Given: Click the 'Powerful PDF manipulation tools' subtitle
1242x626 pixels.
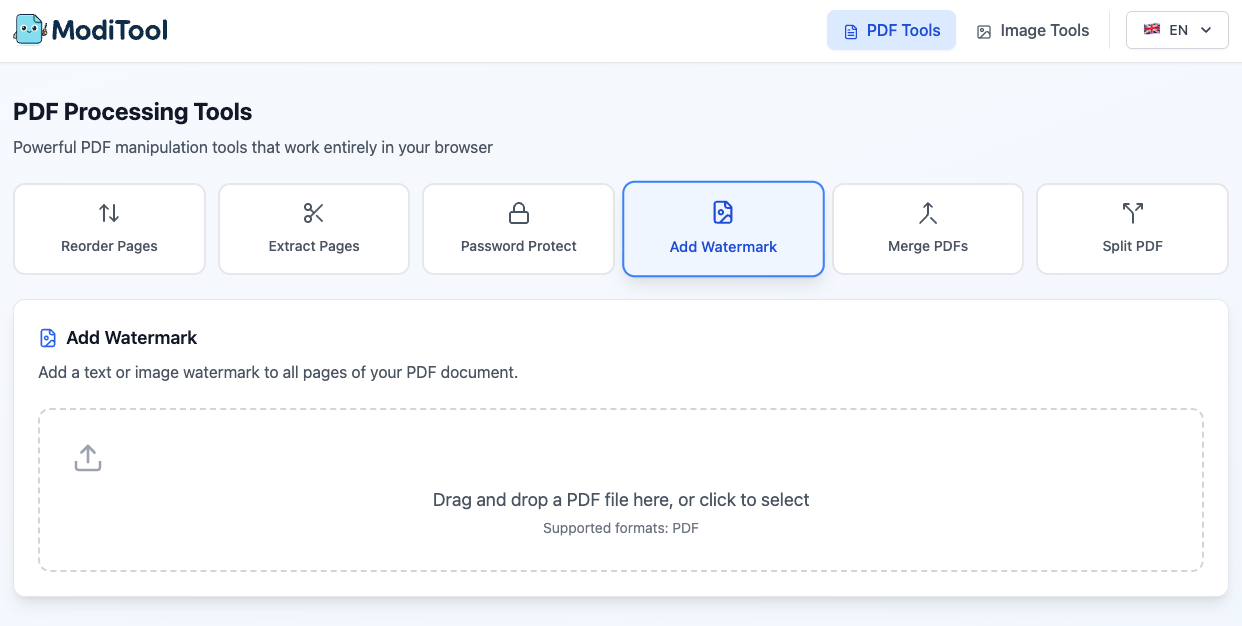Looking at the screenshot, I should 253,147.
